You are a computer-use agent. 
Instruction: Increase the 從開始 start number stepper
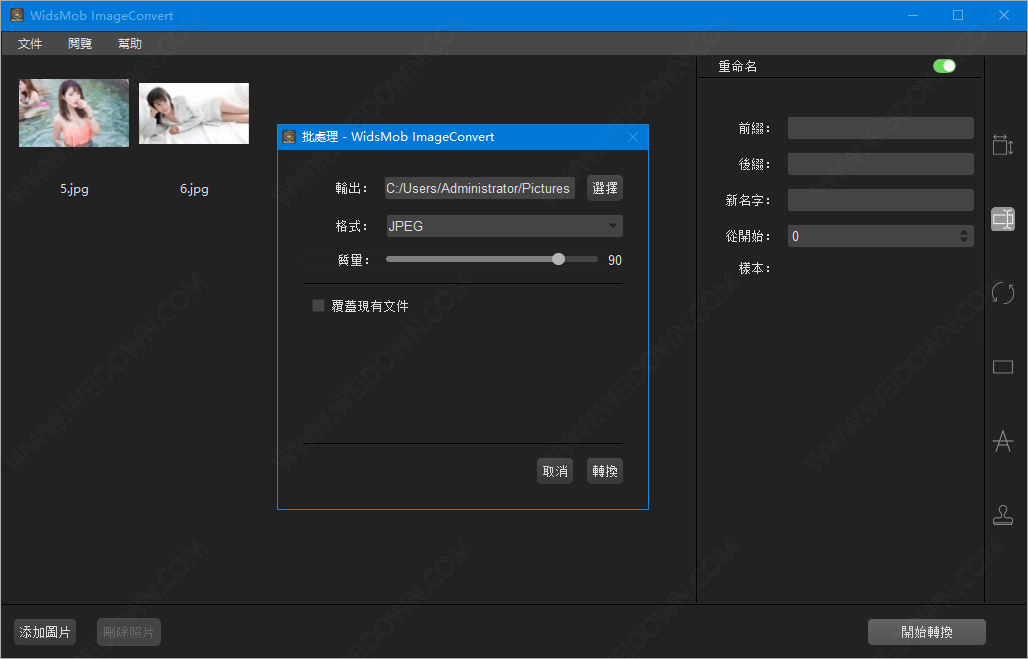pyautogui.click(x=963, y=231)
